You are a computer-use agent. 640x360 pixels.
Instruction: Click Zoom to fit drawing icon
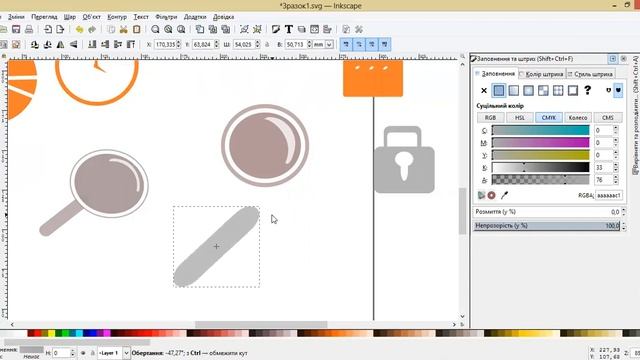point(168,29)
